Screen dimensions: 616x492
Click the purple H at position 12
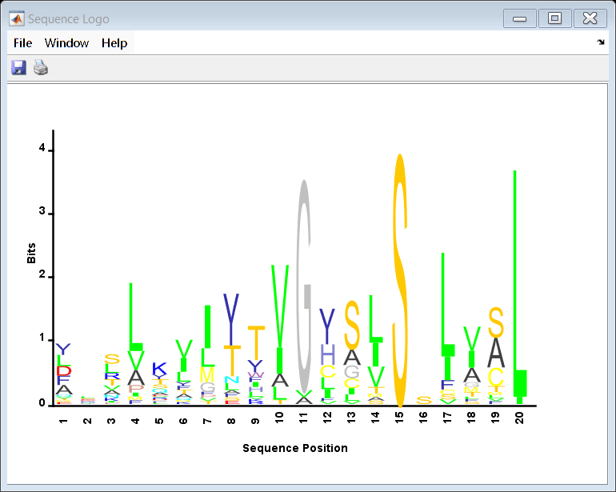328,354
